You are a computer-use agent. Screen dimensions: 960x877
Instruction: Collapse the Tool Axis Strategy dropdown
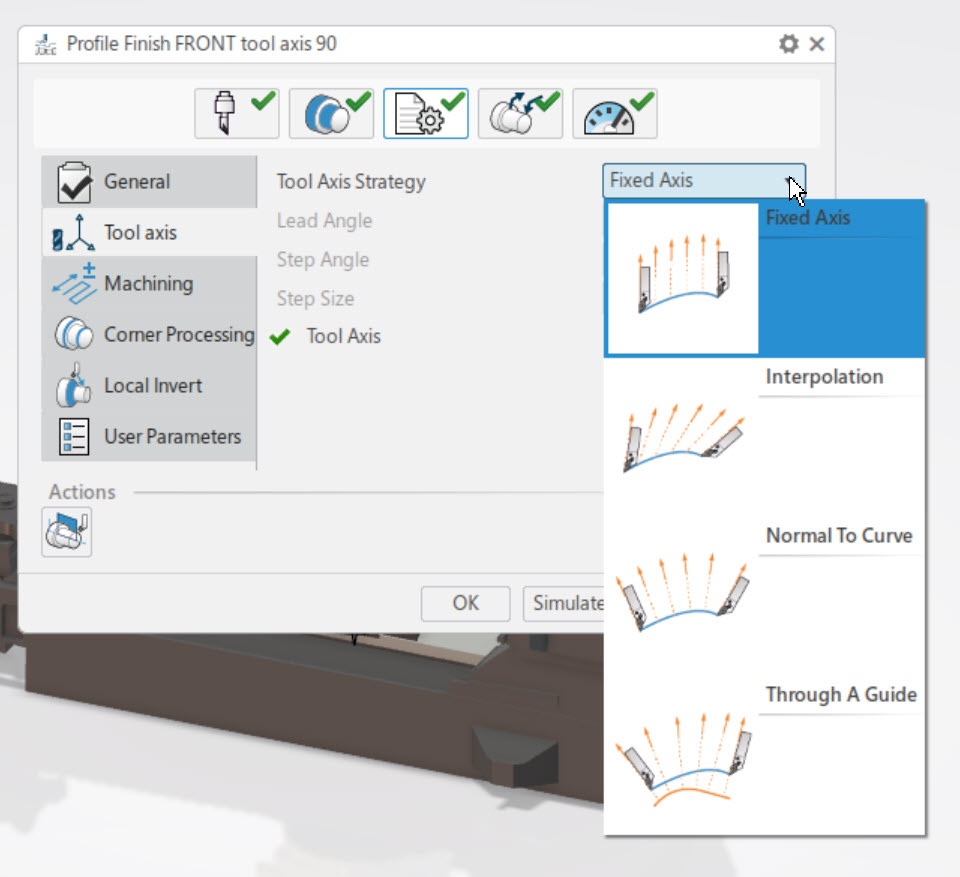tap(704, 180)
